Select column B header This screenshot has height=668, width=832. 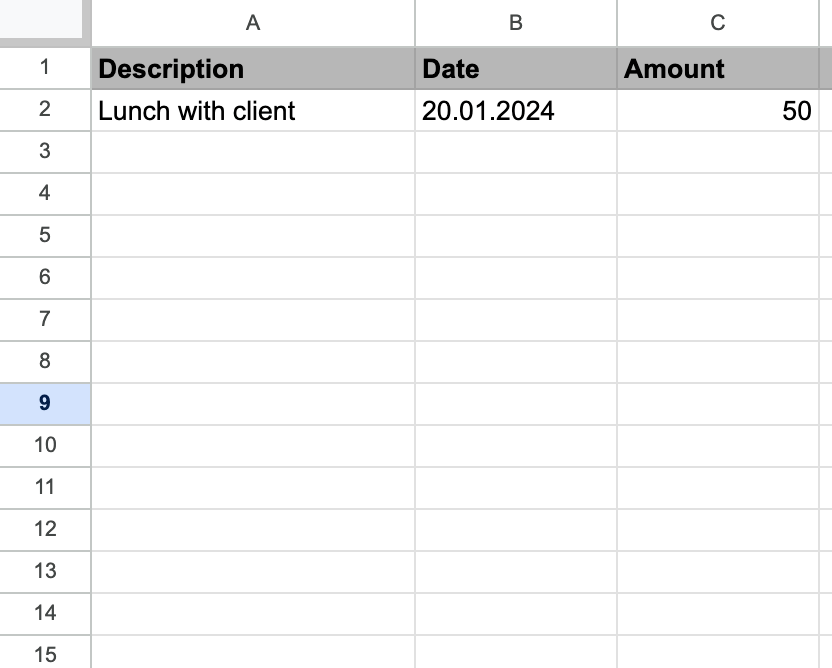(515, 22)
